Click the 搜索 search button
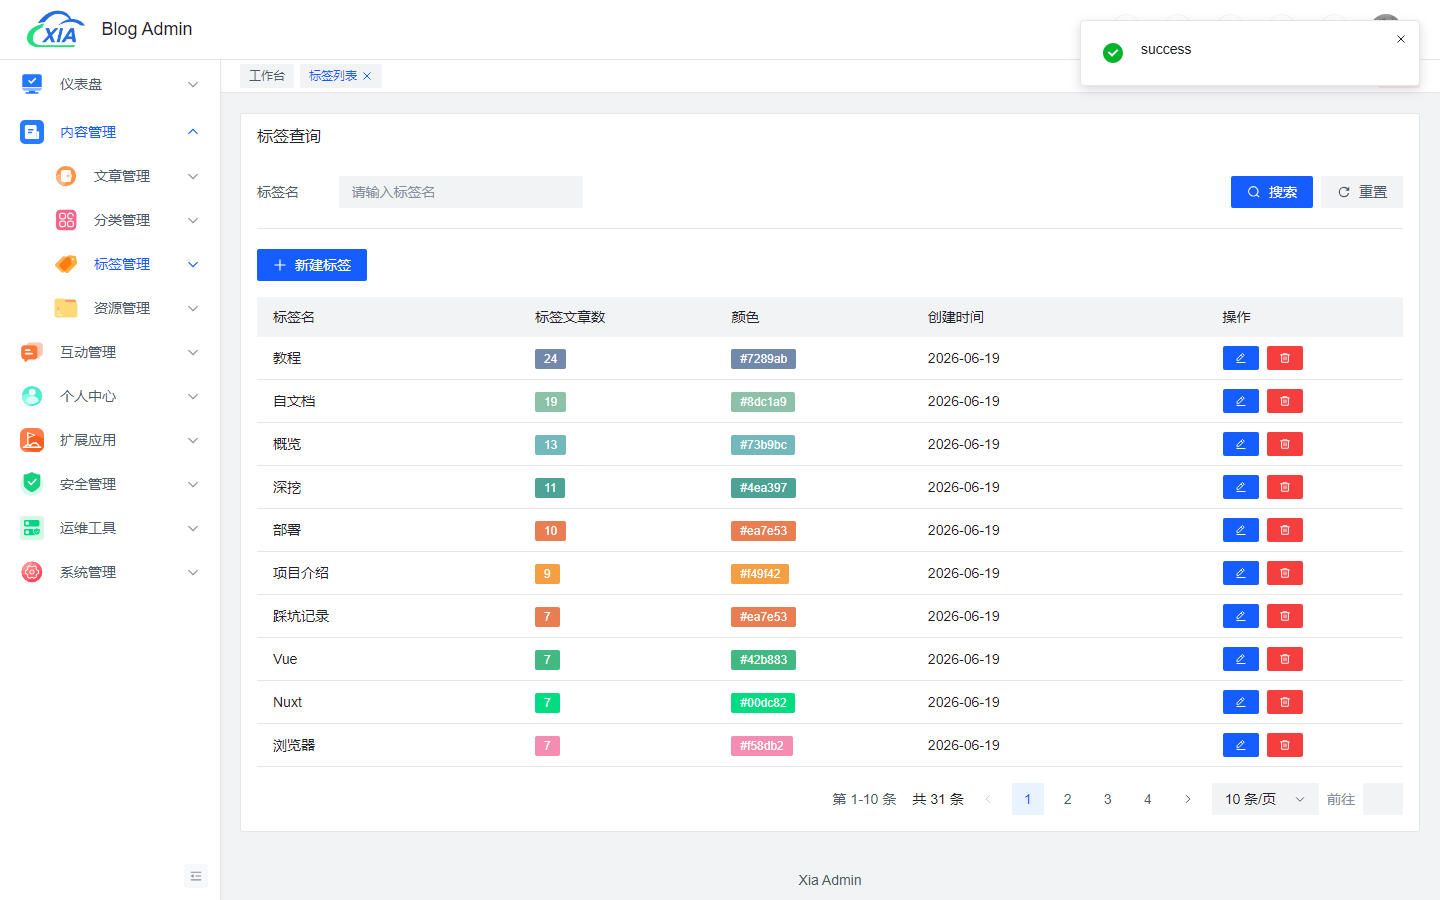Screen dimensions: 1440x900 coord(1272,192)
